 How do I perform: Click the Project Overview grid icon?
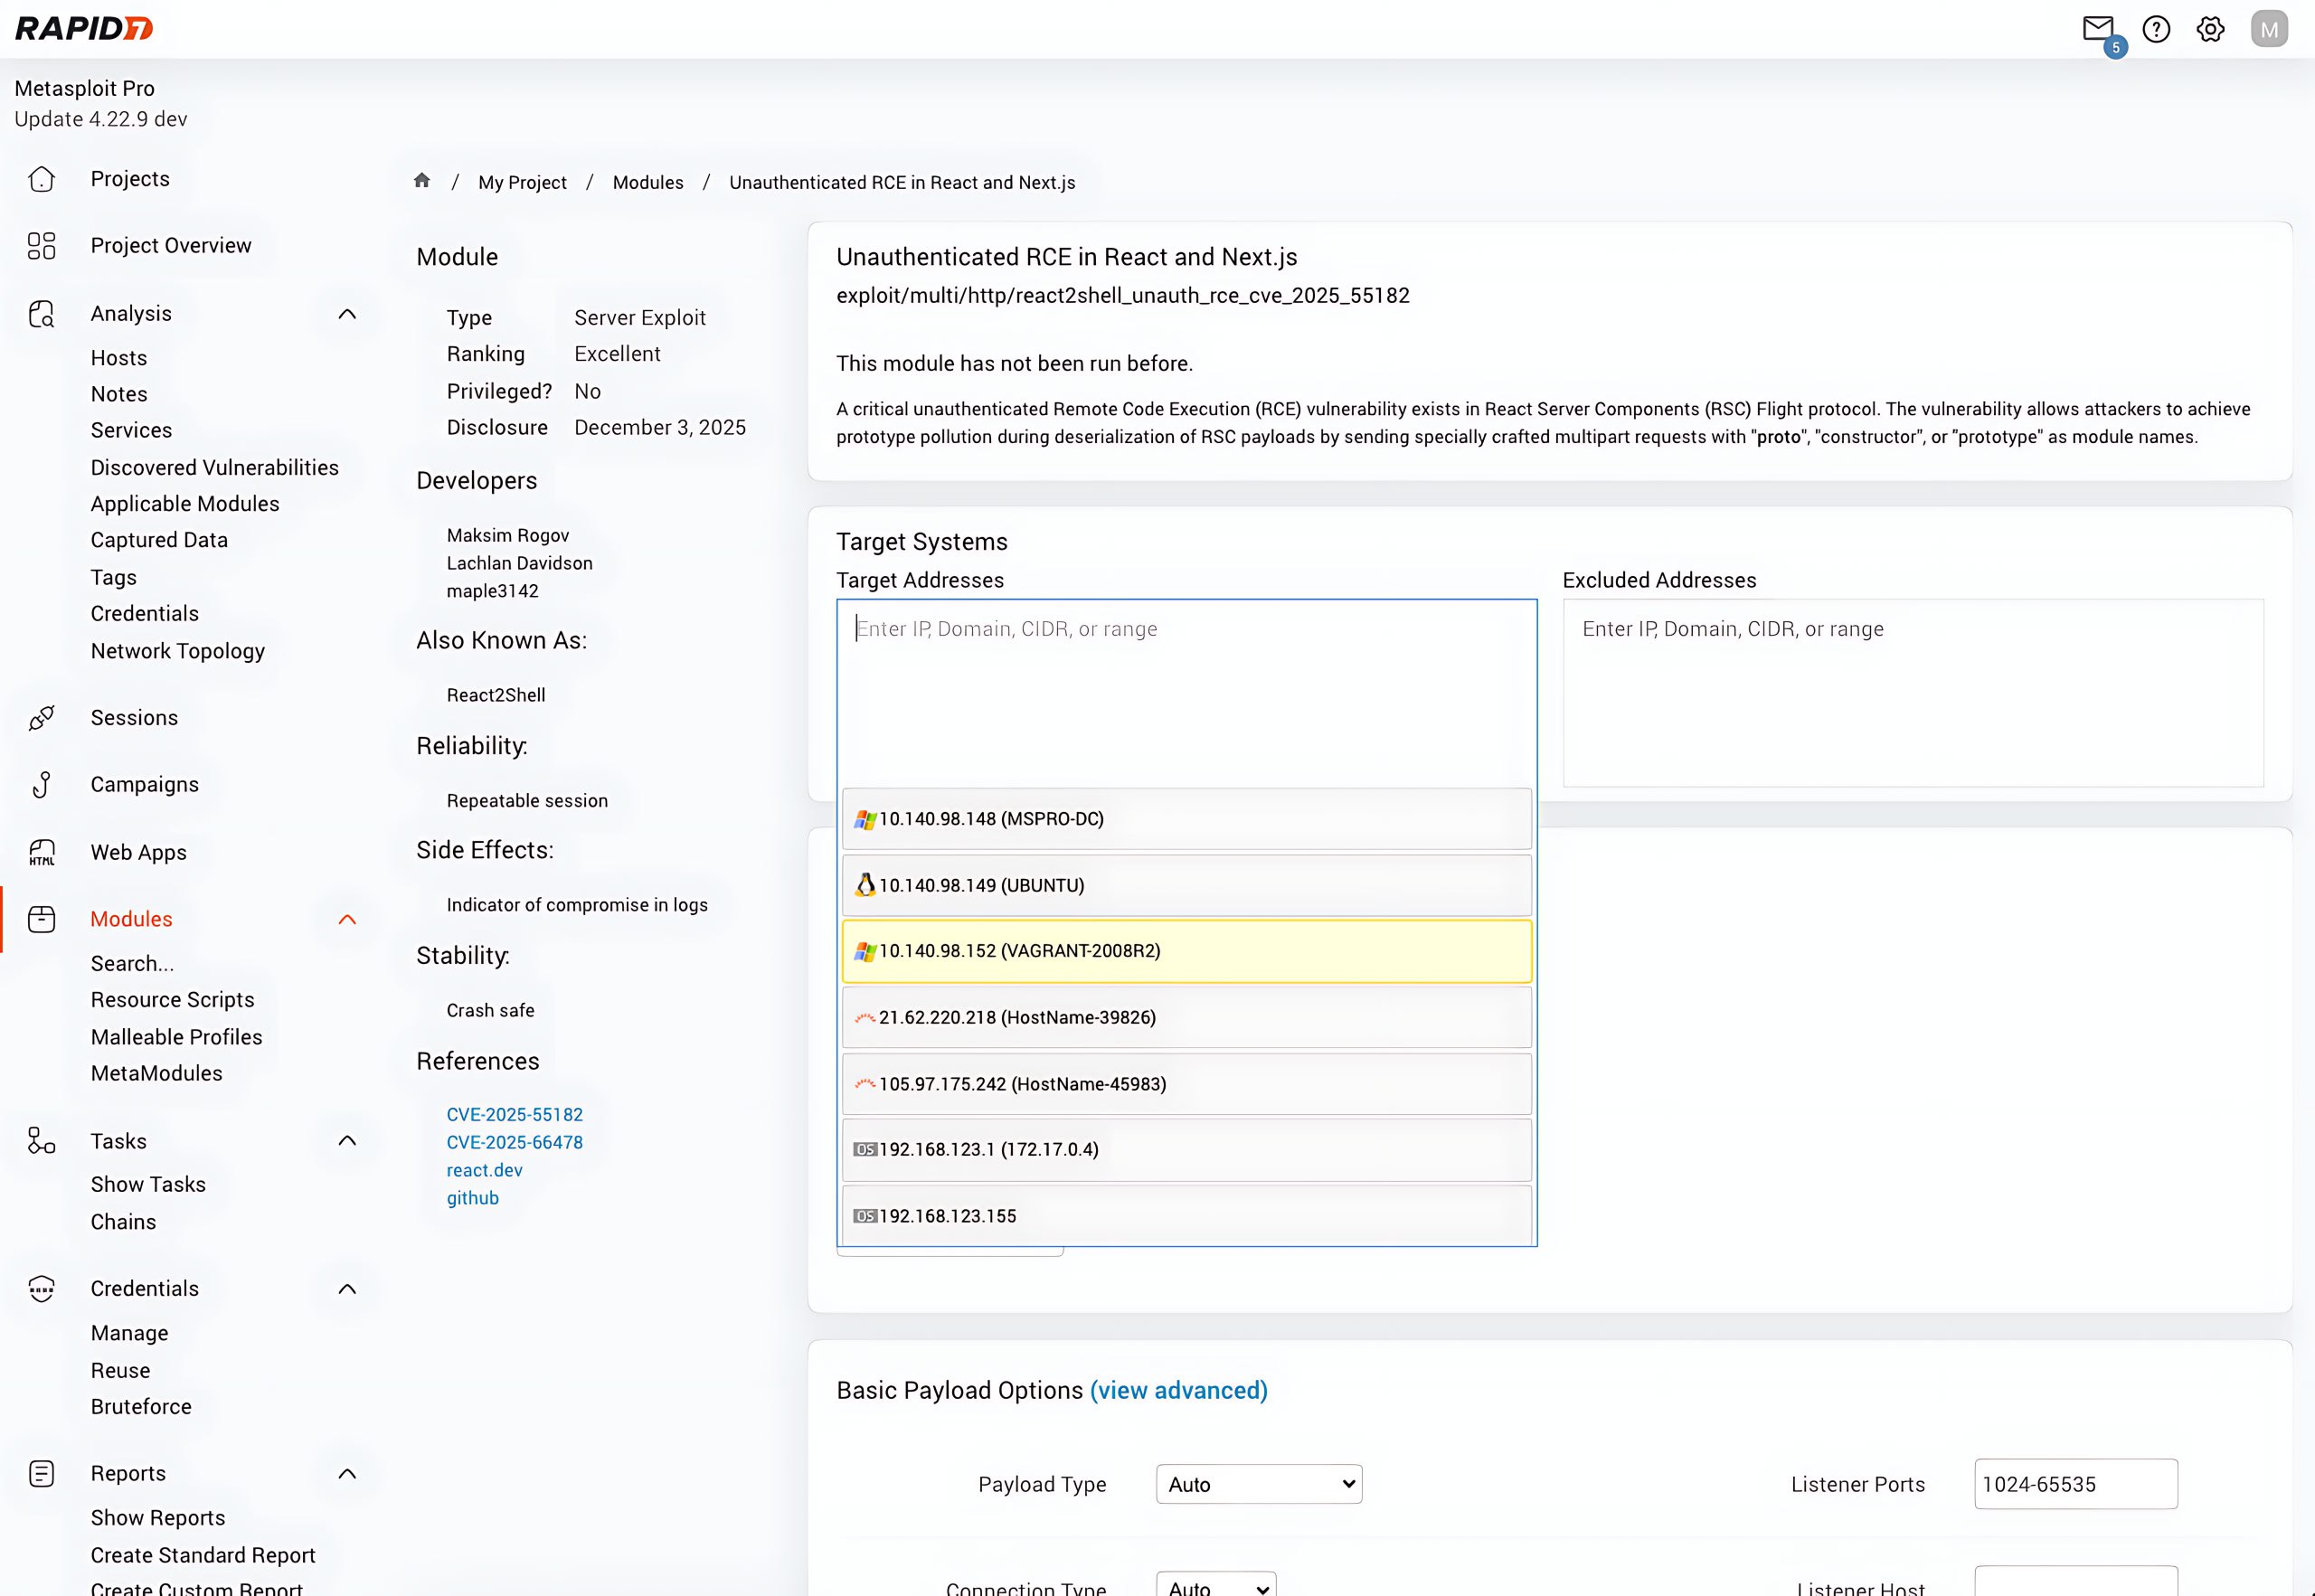41,246
